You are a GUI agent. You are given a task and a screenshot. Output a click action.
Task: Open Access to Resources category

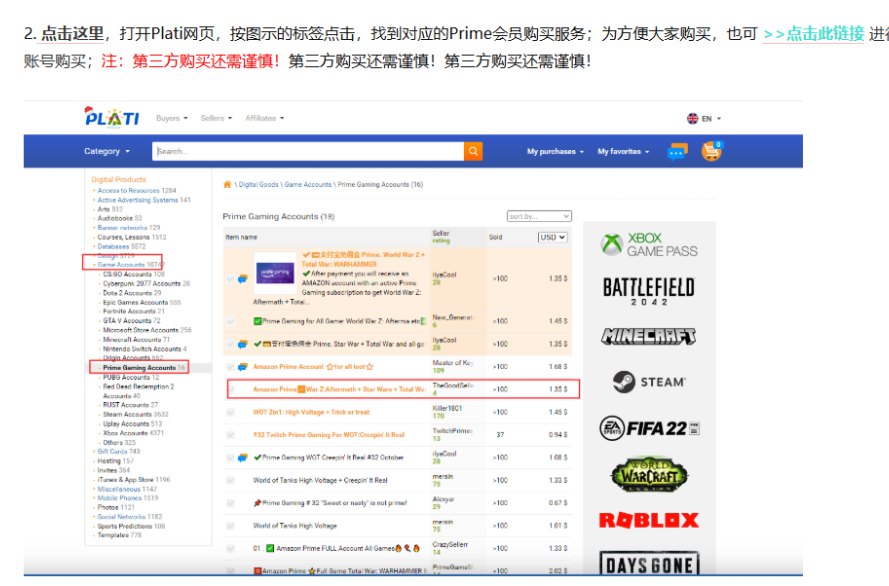[x=128, y=190]
